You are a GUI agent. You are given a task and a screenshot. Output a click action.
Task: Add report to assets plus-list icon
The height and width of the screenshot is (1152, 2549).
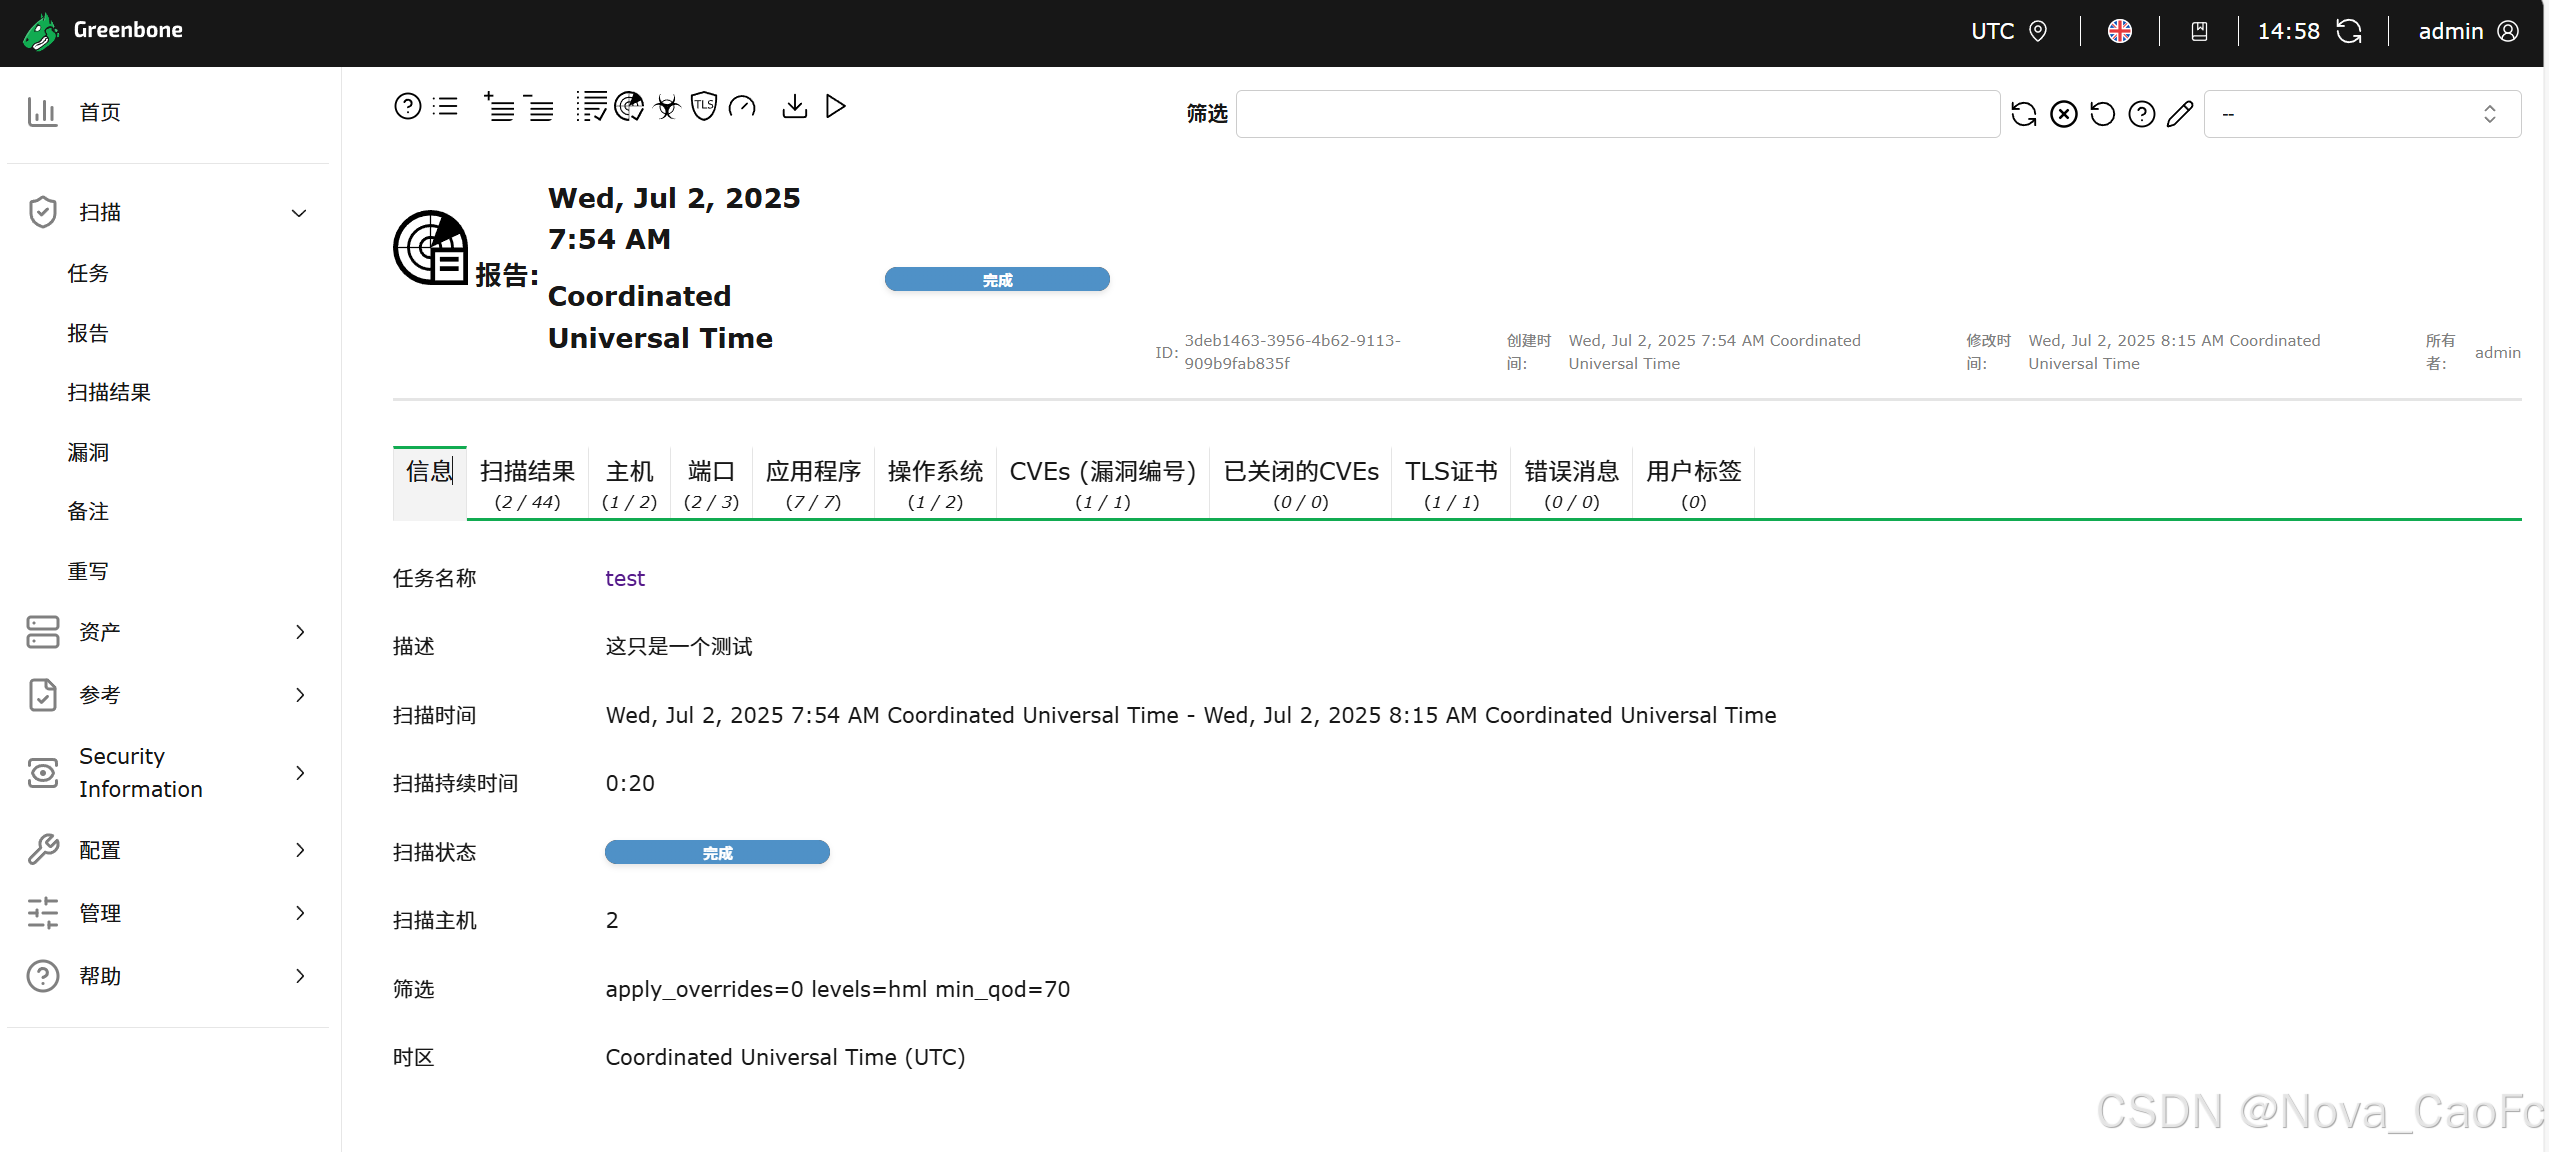(x=499, y=106)
